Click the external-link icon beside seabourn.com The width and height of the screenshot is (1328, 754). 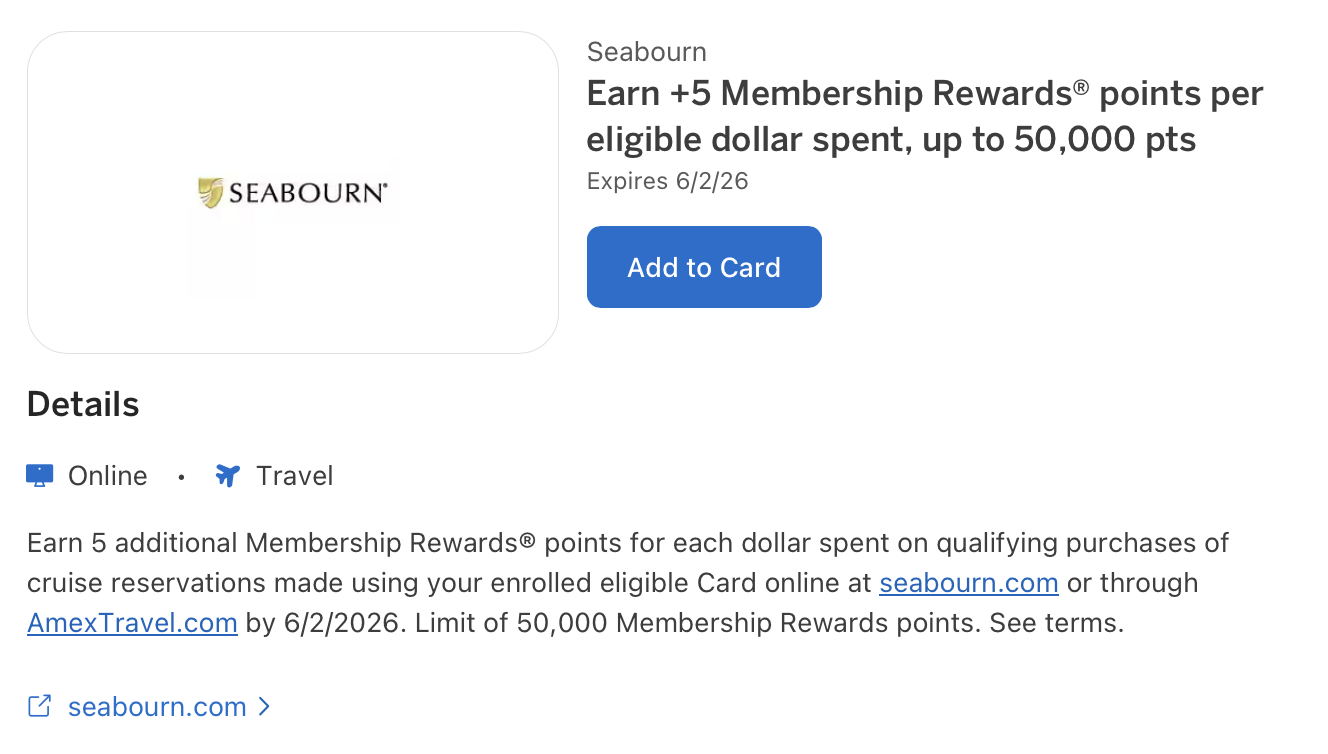pos(39,705)
